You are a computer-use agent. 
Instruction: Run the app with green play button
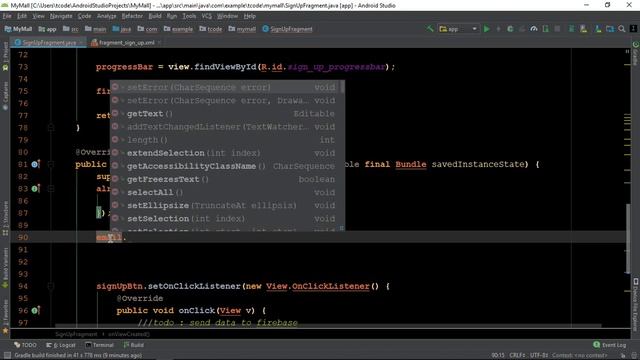487,29
